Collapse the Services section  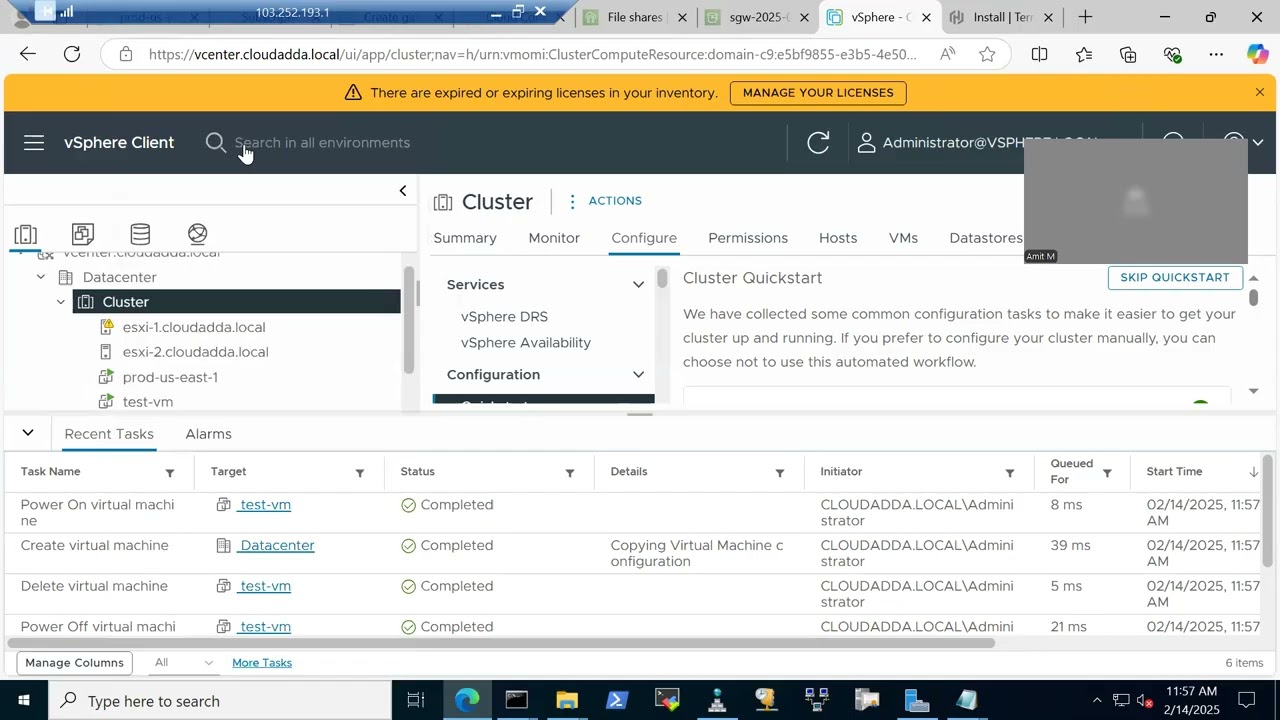pyautogui.click(x=638, y=285)
